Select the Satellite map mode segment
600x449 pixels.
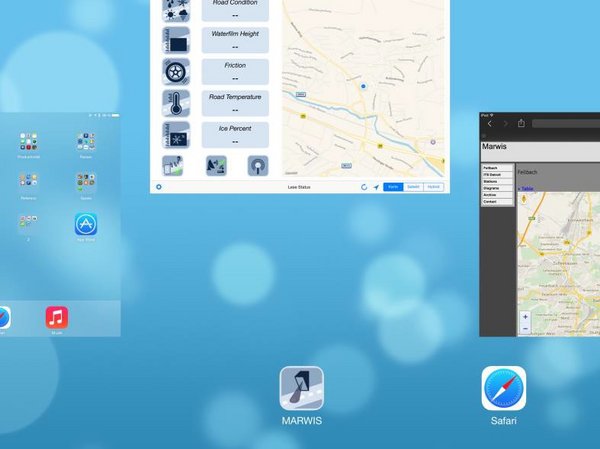[413, 187]
